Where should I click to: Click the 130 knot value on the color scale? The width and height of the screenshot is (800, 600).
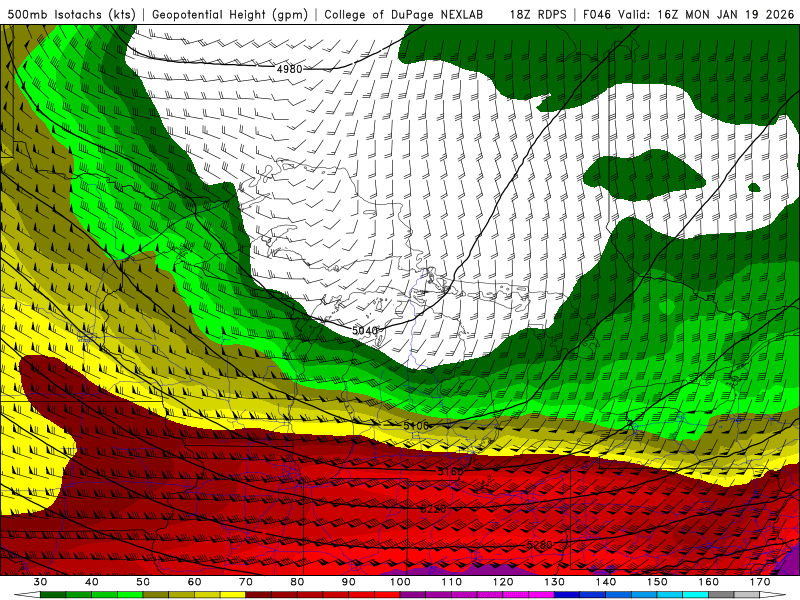(x=555, y=582)
